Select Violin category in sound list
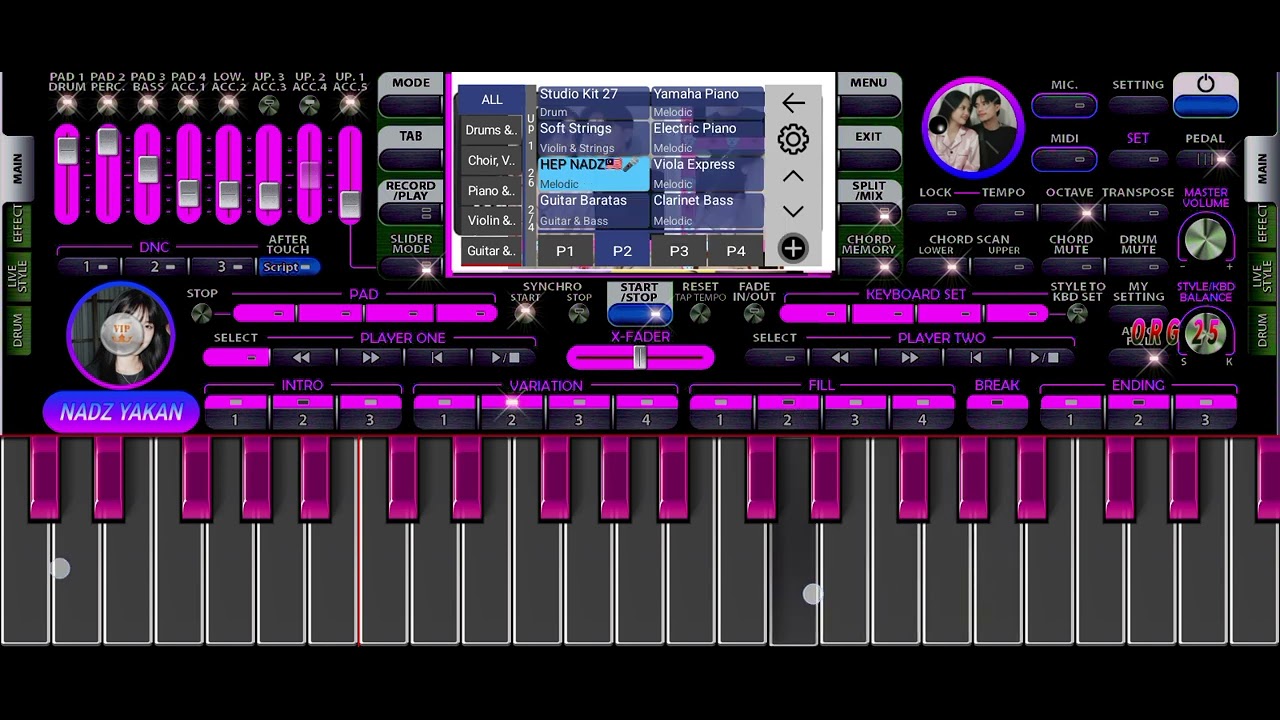1280x720 pixels. [x=491, y=220]
